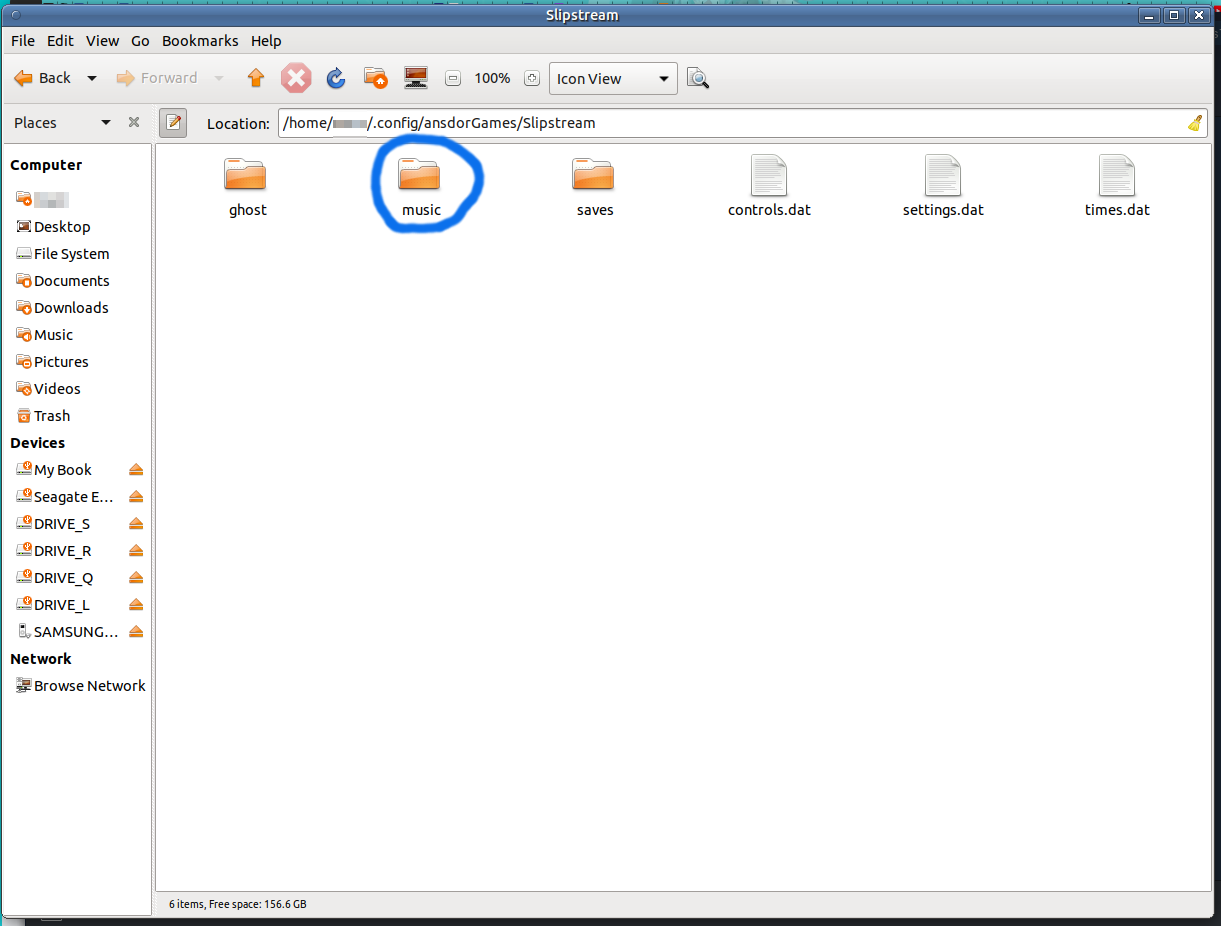
Task: Select the music folder icon
Action: click(x=420, y=175)
